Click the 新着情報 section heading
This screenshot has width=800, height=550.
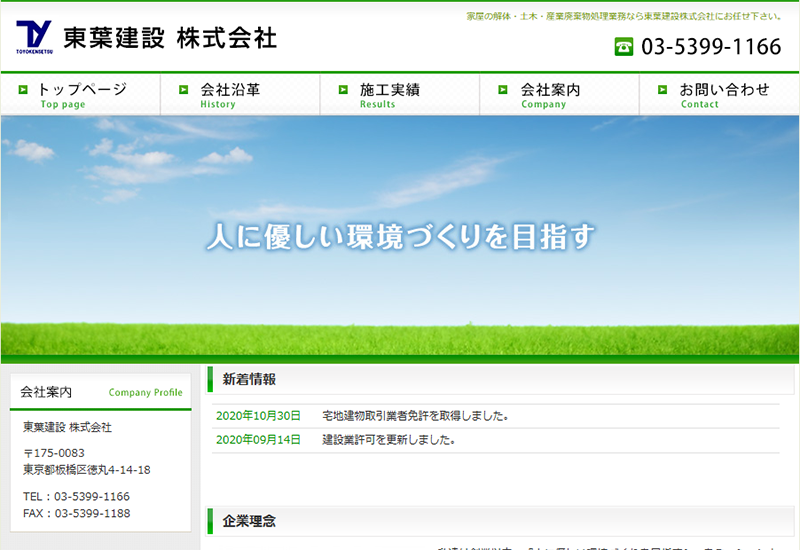click(250, 379)
